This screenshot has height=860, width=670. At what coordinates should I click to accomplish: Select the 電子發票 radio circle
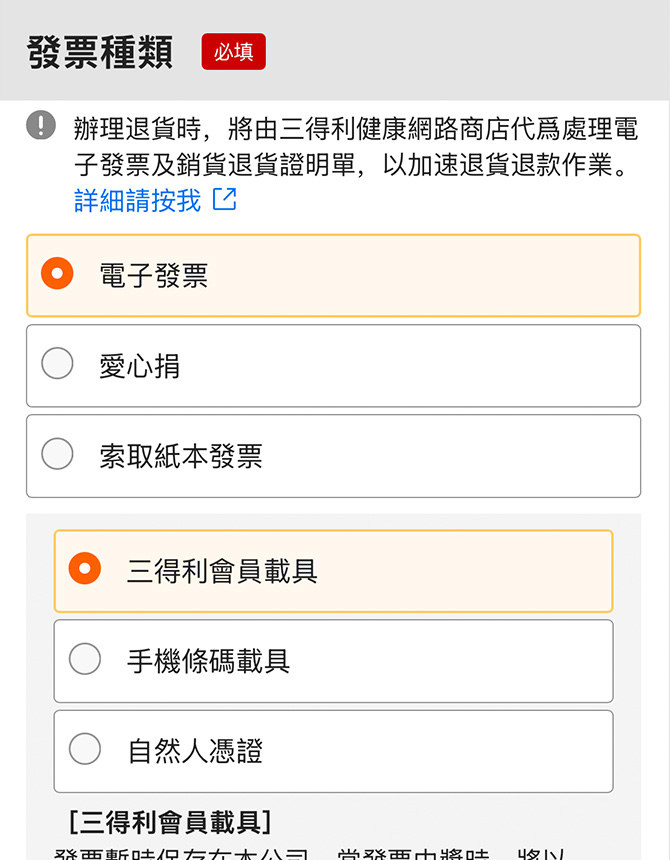coord(57,274)
